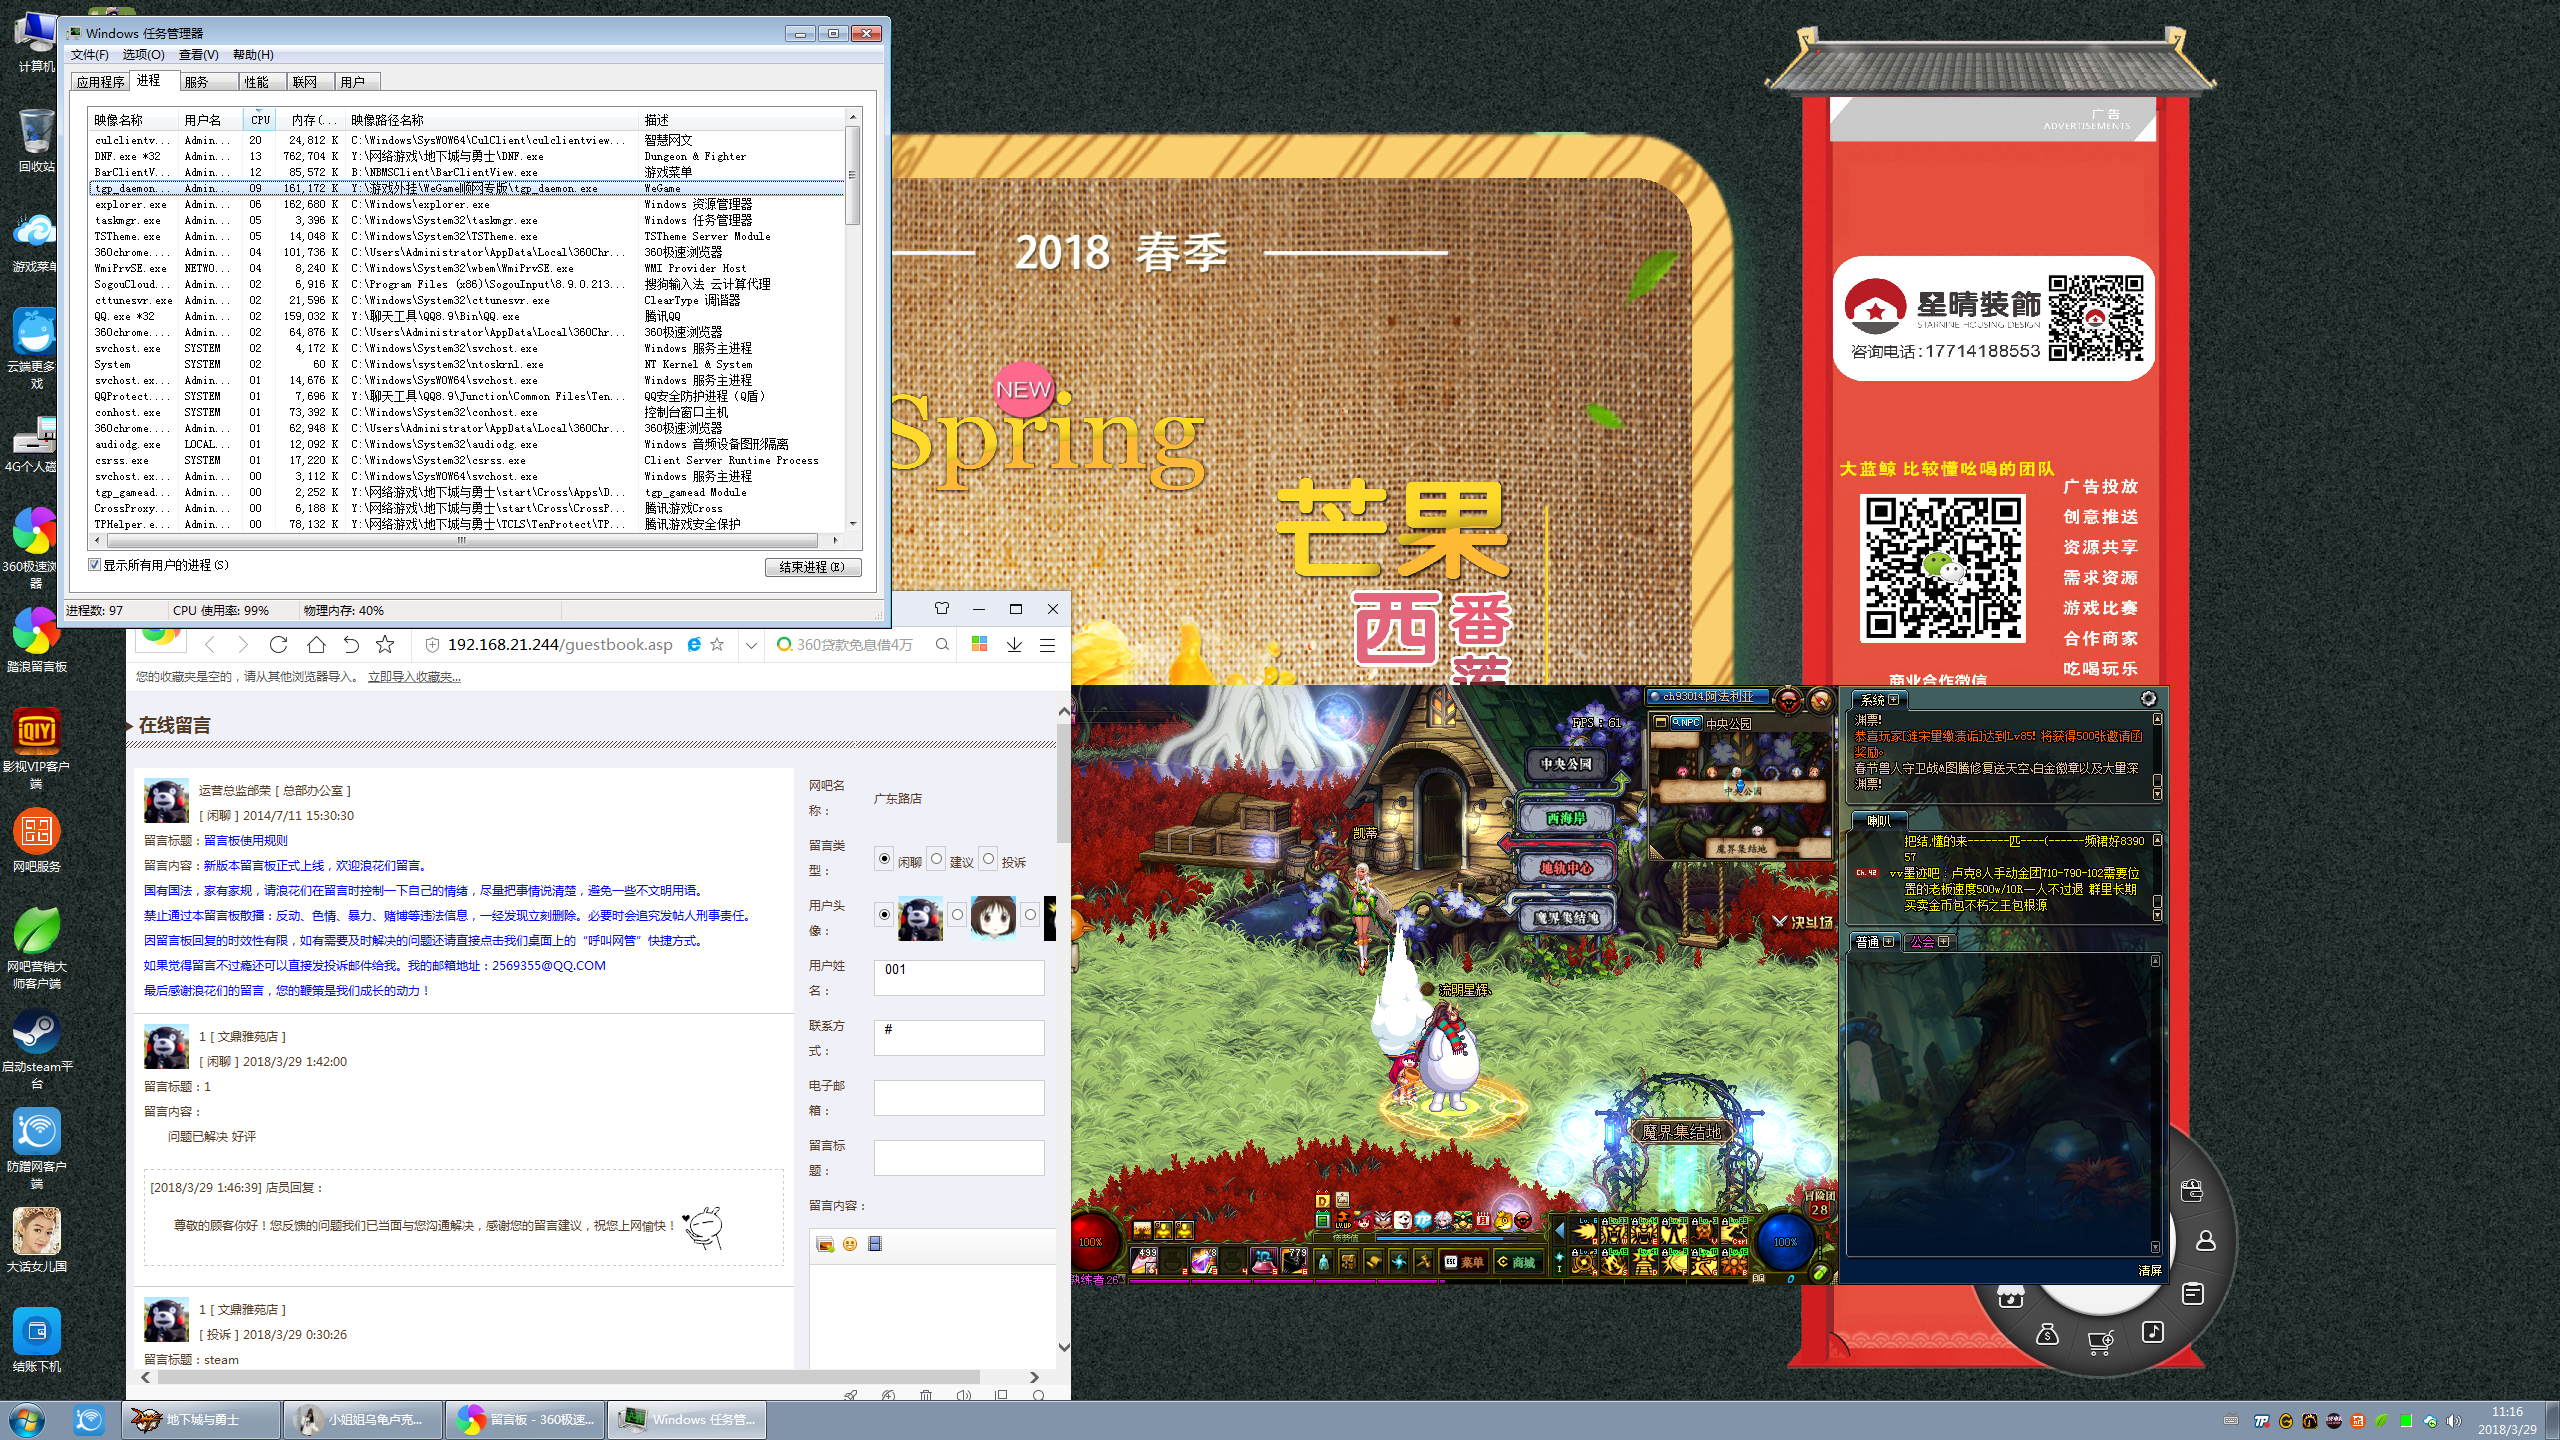The height and width of the screenshot is (1440, 2560).
Task: Click the 清屏 button in game chat
Action: tap(2149, 1270)
